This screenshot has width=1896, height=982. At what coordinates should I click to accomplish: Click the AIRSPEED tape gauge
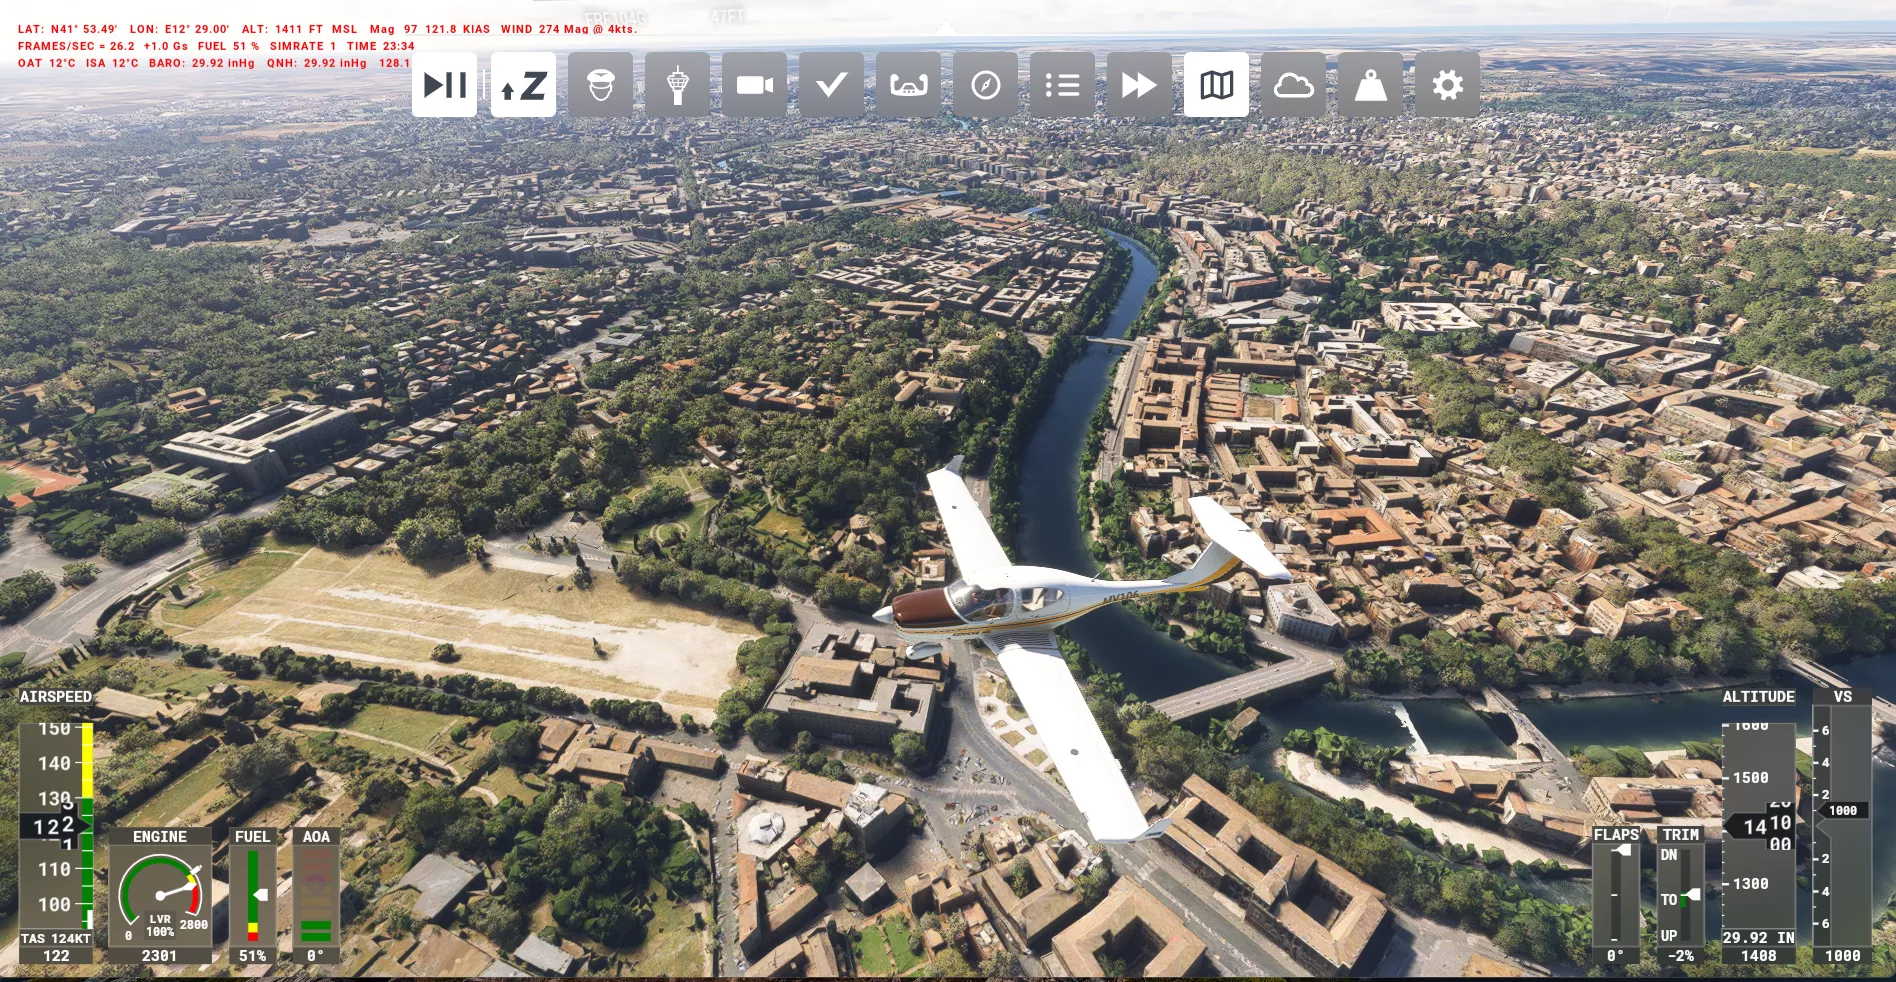(x=57, y=826)
